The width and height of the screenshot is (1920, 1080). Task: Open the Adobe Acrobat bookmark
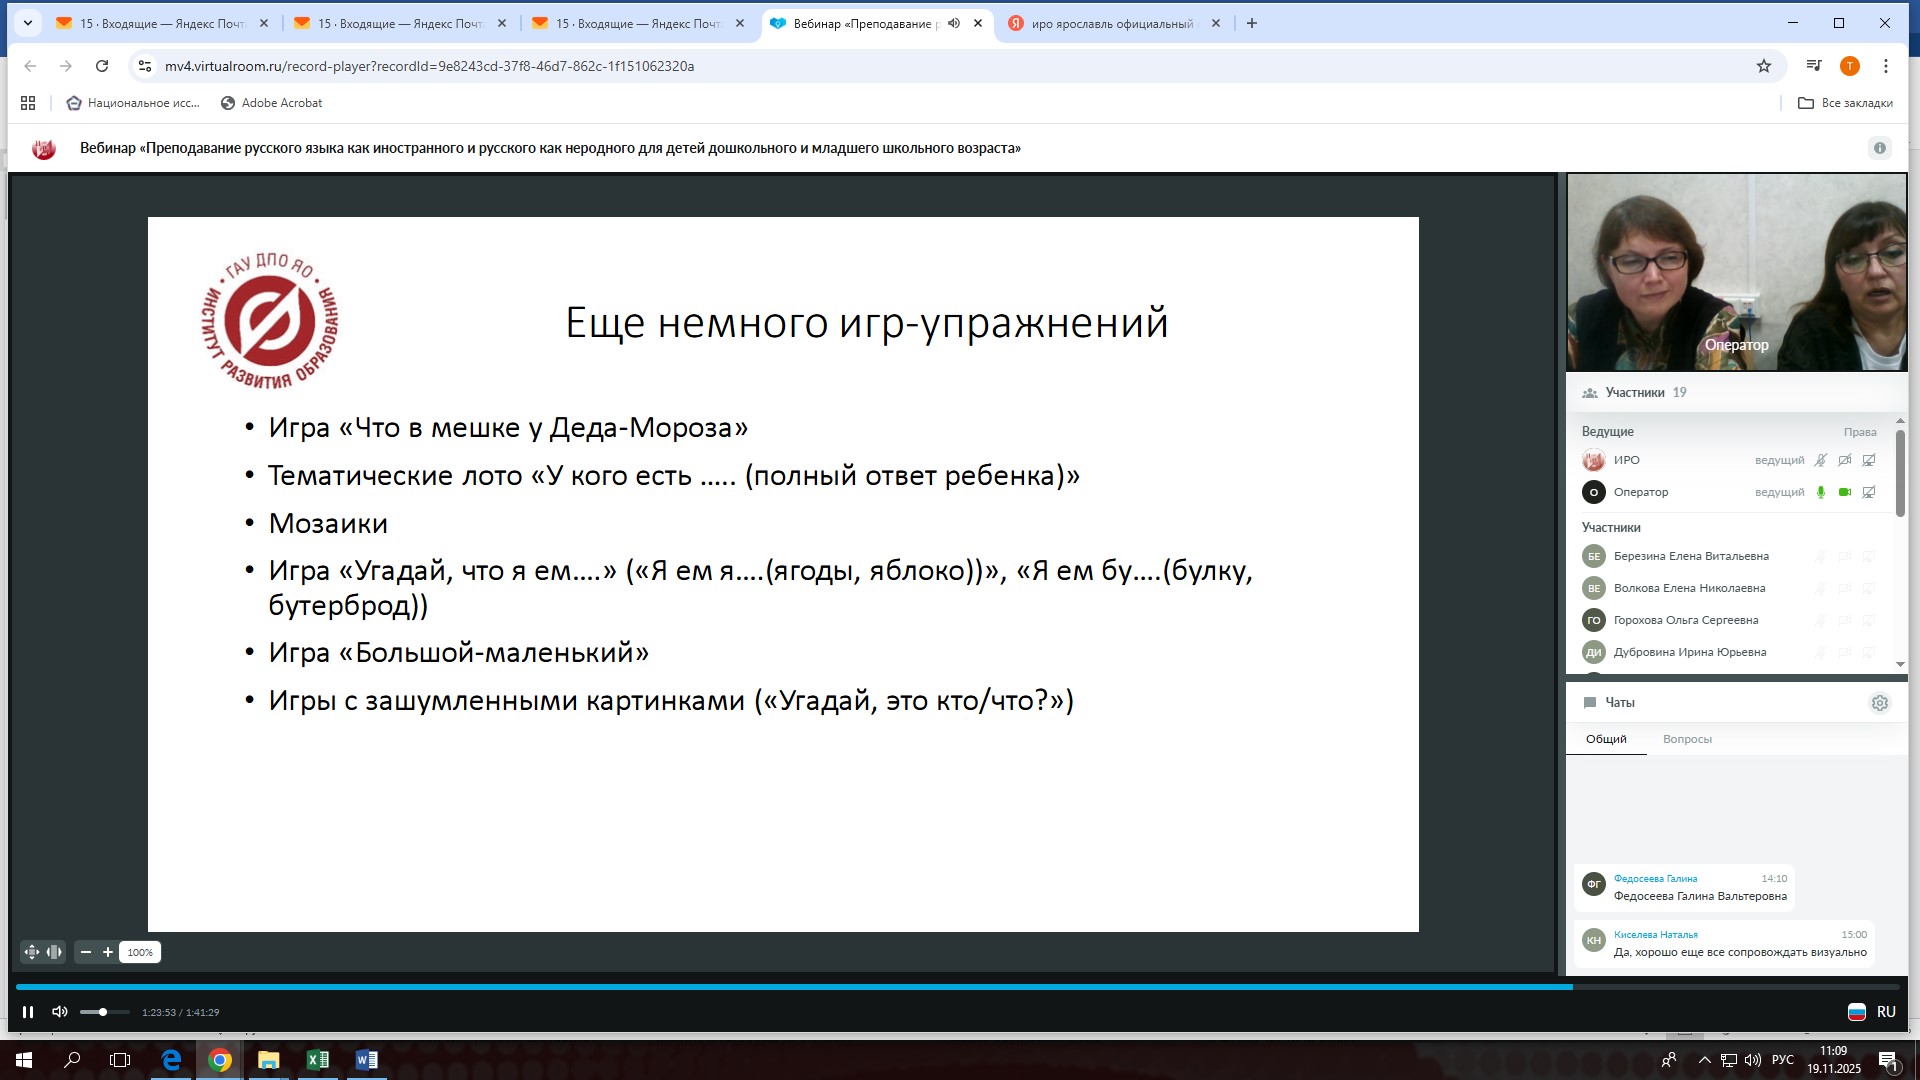pyautogui.click(x=271, y=103)
